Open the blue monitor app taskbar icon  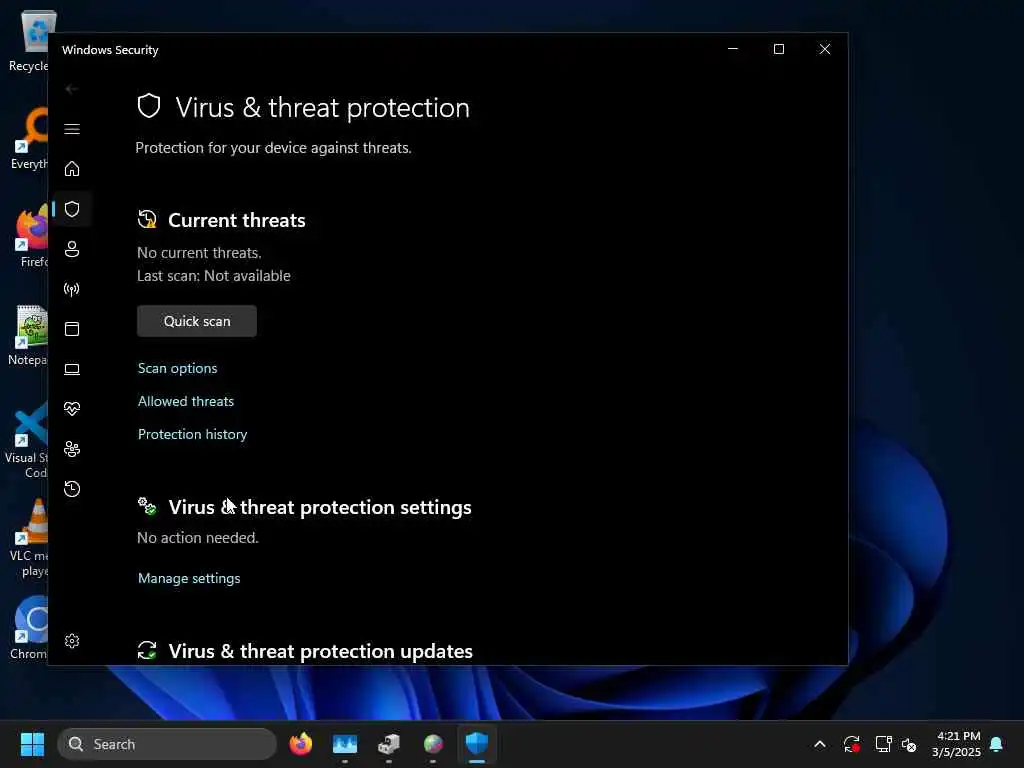click(345, 744)
